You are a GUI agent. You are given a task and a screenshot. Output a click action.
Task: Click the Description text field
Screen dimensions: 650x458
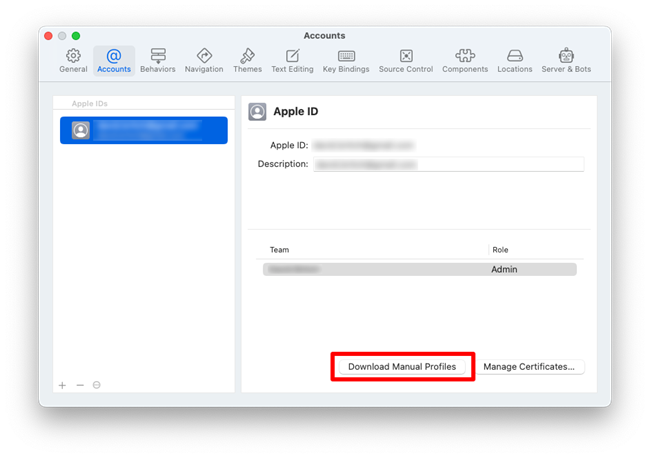tap(448, 164)
